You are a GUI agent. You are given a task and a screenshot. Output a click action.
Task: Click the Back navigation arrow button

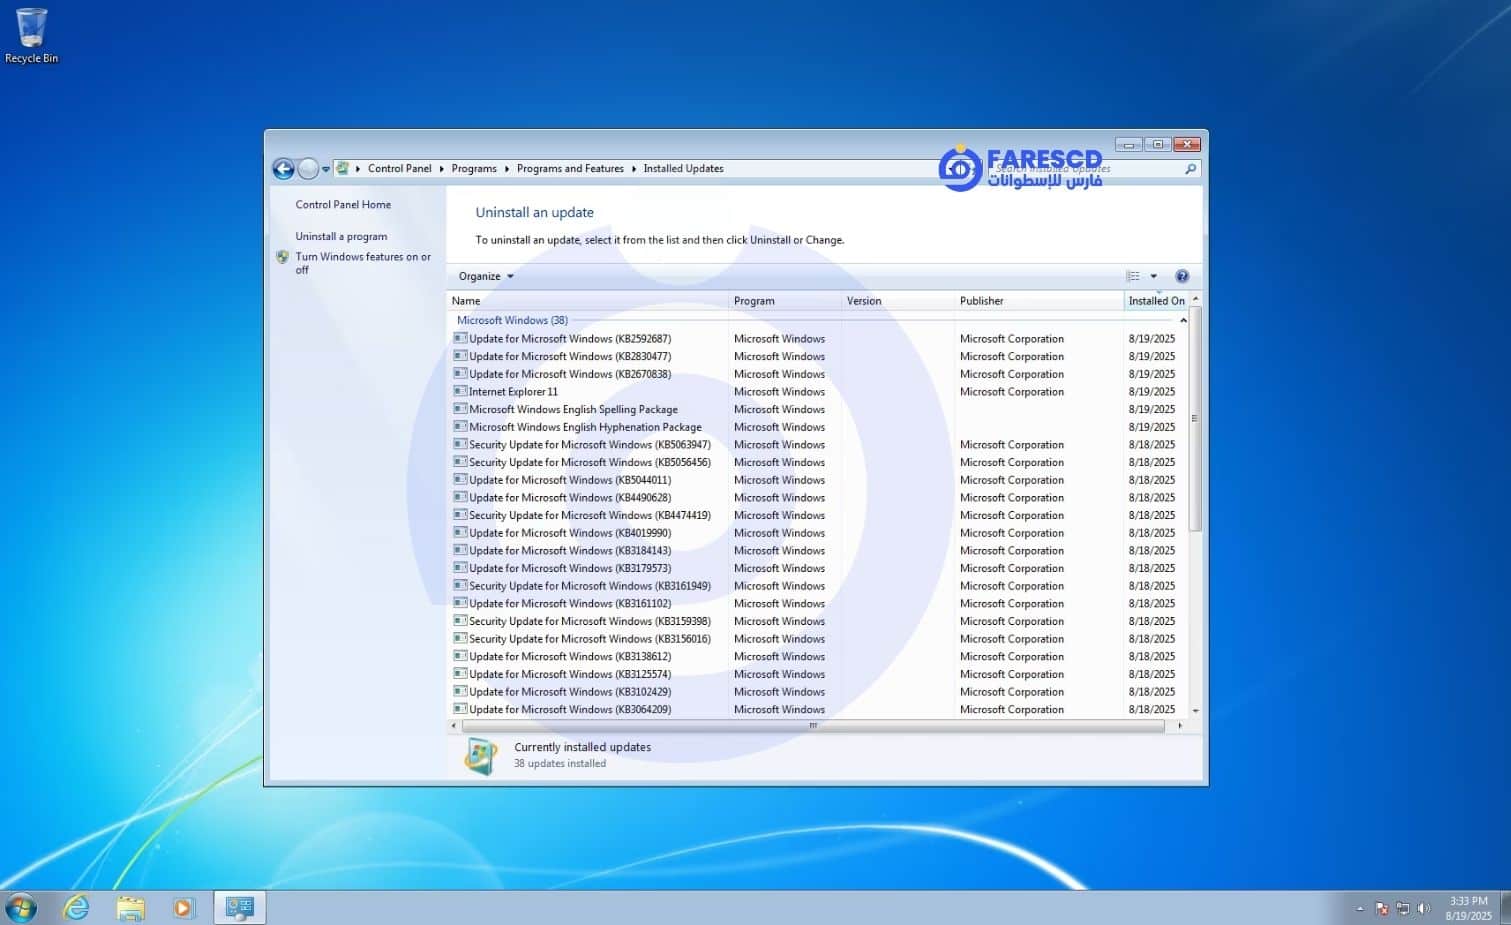284,169
